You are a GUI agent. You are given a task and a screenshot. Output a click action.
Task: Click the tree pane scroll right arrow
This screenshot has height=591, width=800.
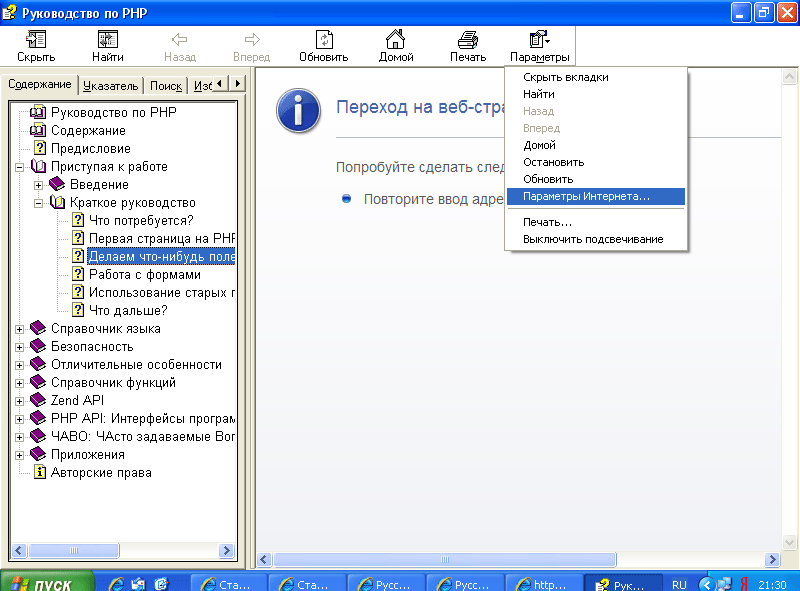coord(227,550)
